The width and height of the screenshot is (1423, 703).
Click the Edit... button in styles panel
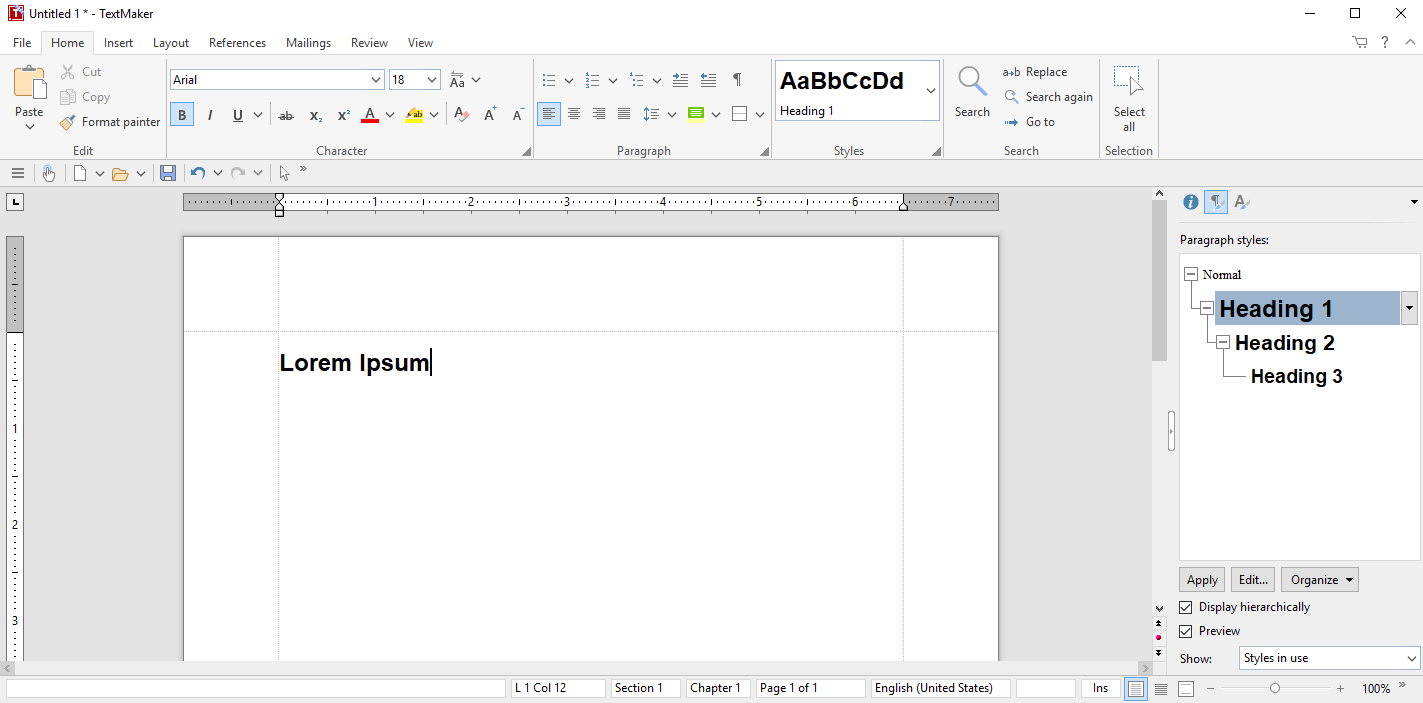point(1253,580)
